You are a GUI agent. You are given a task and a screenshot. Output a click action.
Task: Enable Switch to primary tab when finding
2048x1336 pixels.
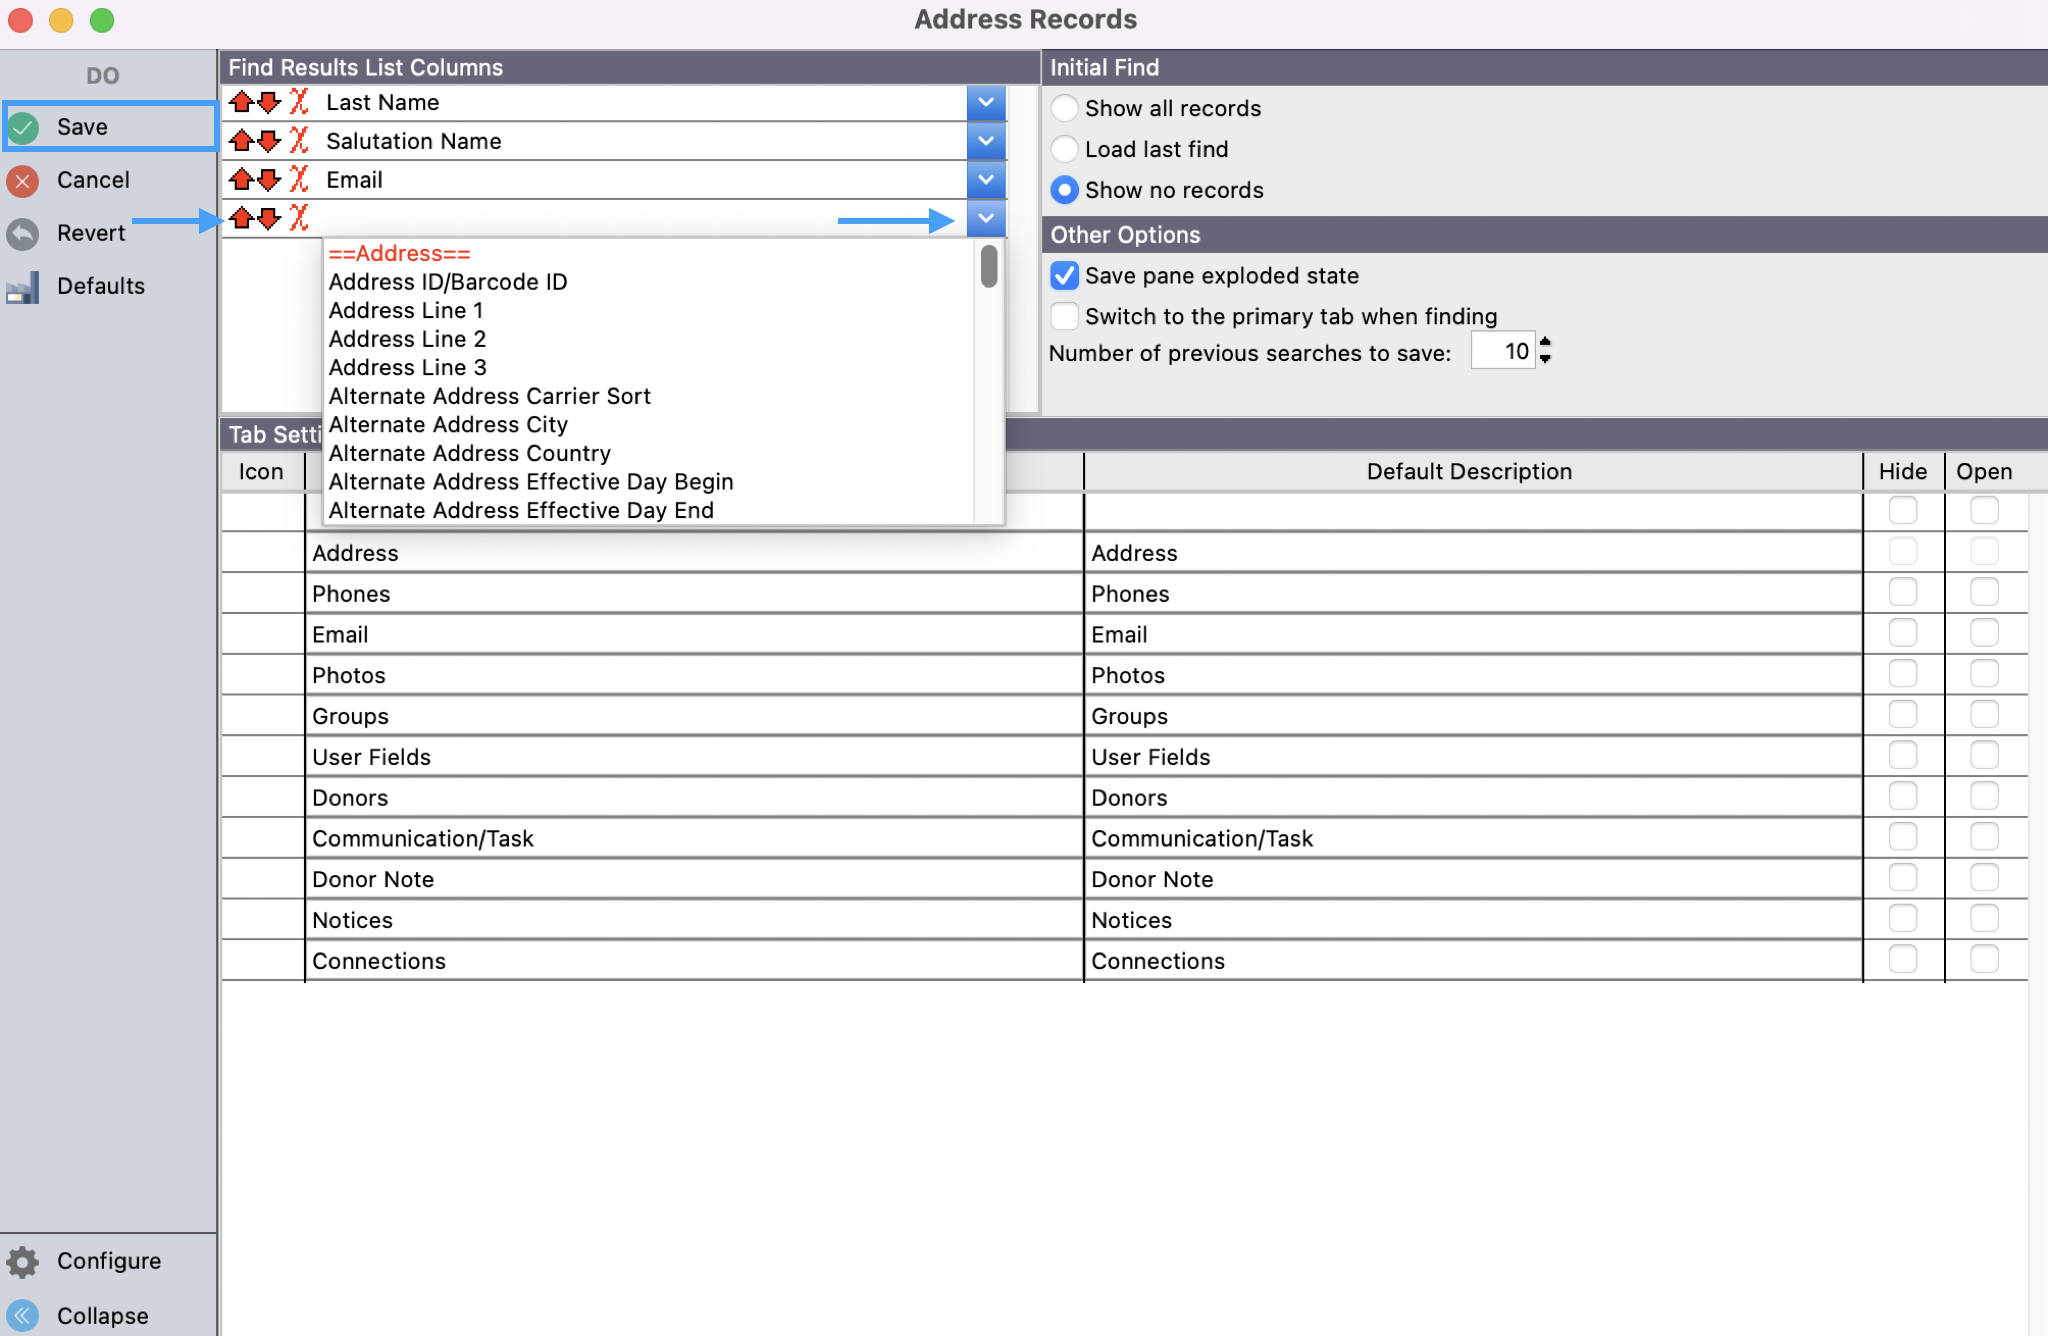1065,316
